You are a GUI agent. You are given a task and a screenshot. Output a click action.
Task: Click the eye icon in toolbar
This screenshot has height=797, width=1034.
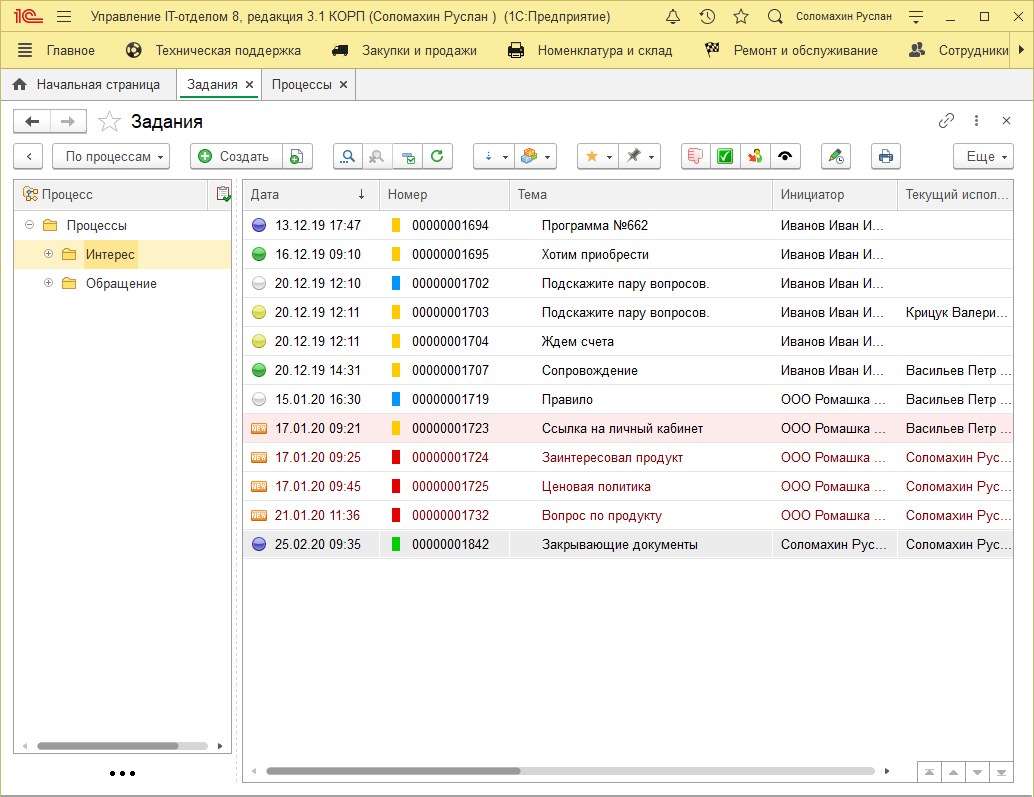pyautogui.click(x=785, y=156)
